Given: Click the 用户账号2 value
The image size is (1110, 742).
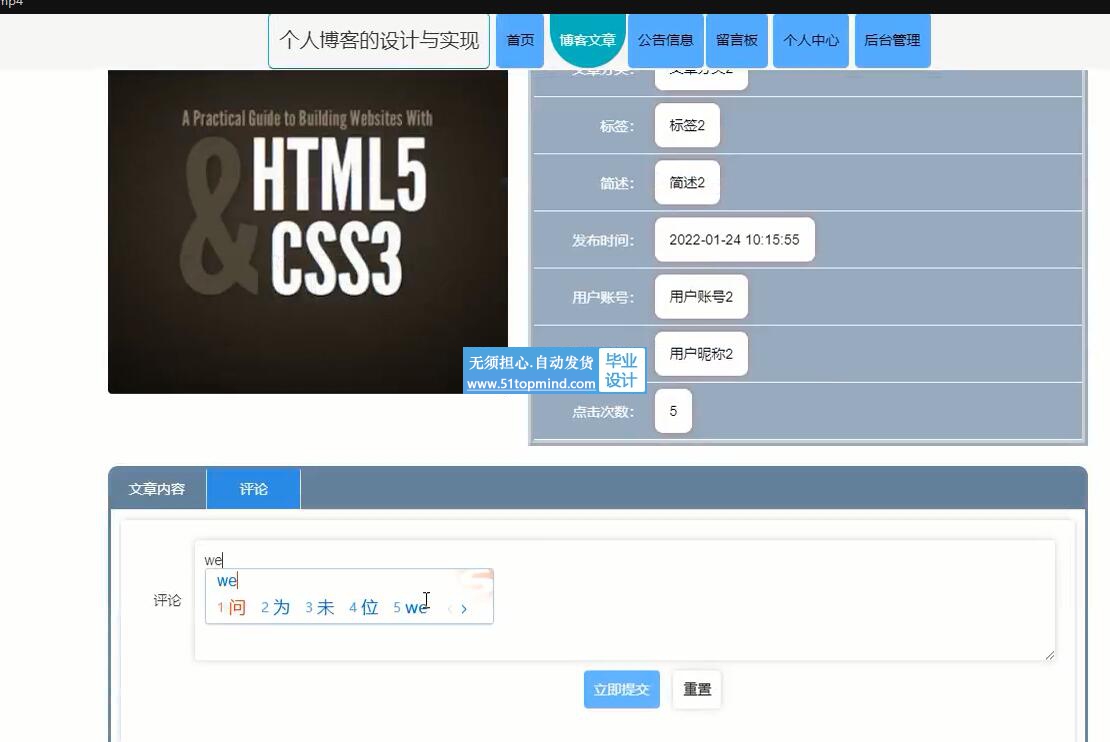Looking at the screenshot, I should point(701,297).
